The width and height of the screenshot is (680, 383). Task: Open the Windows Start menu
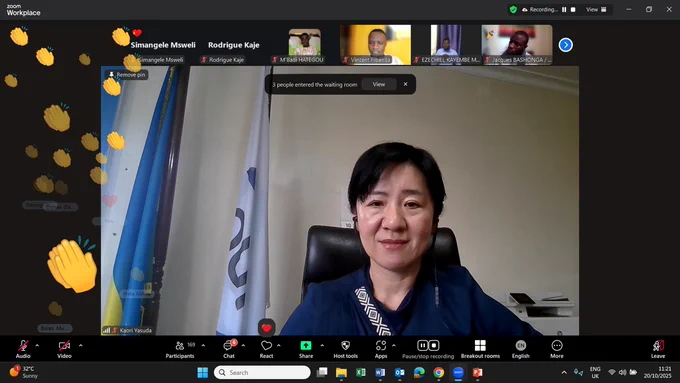tap(203, 372)
